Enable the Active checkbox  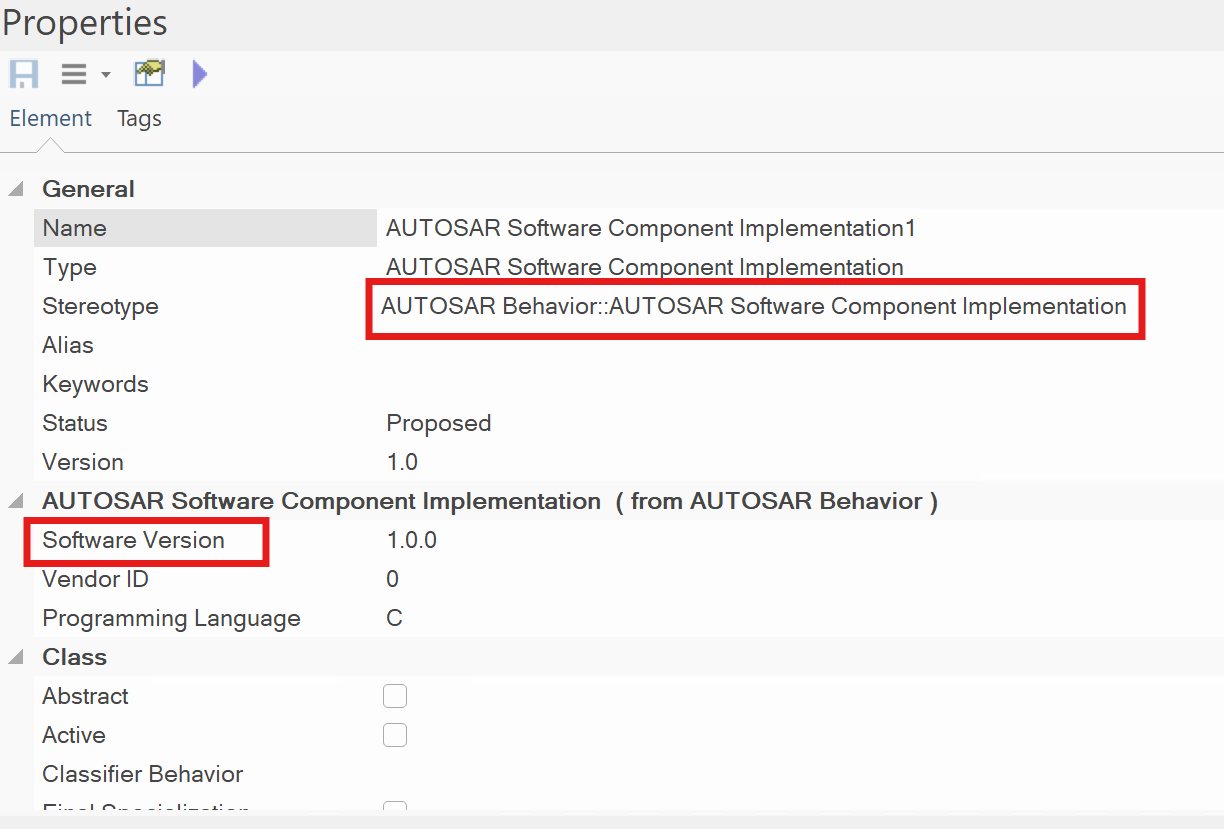395,735
